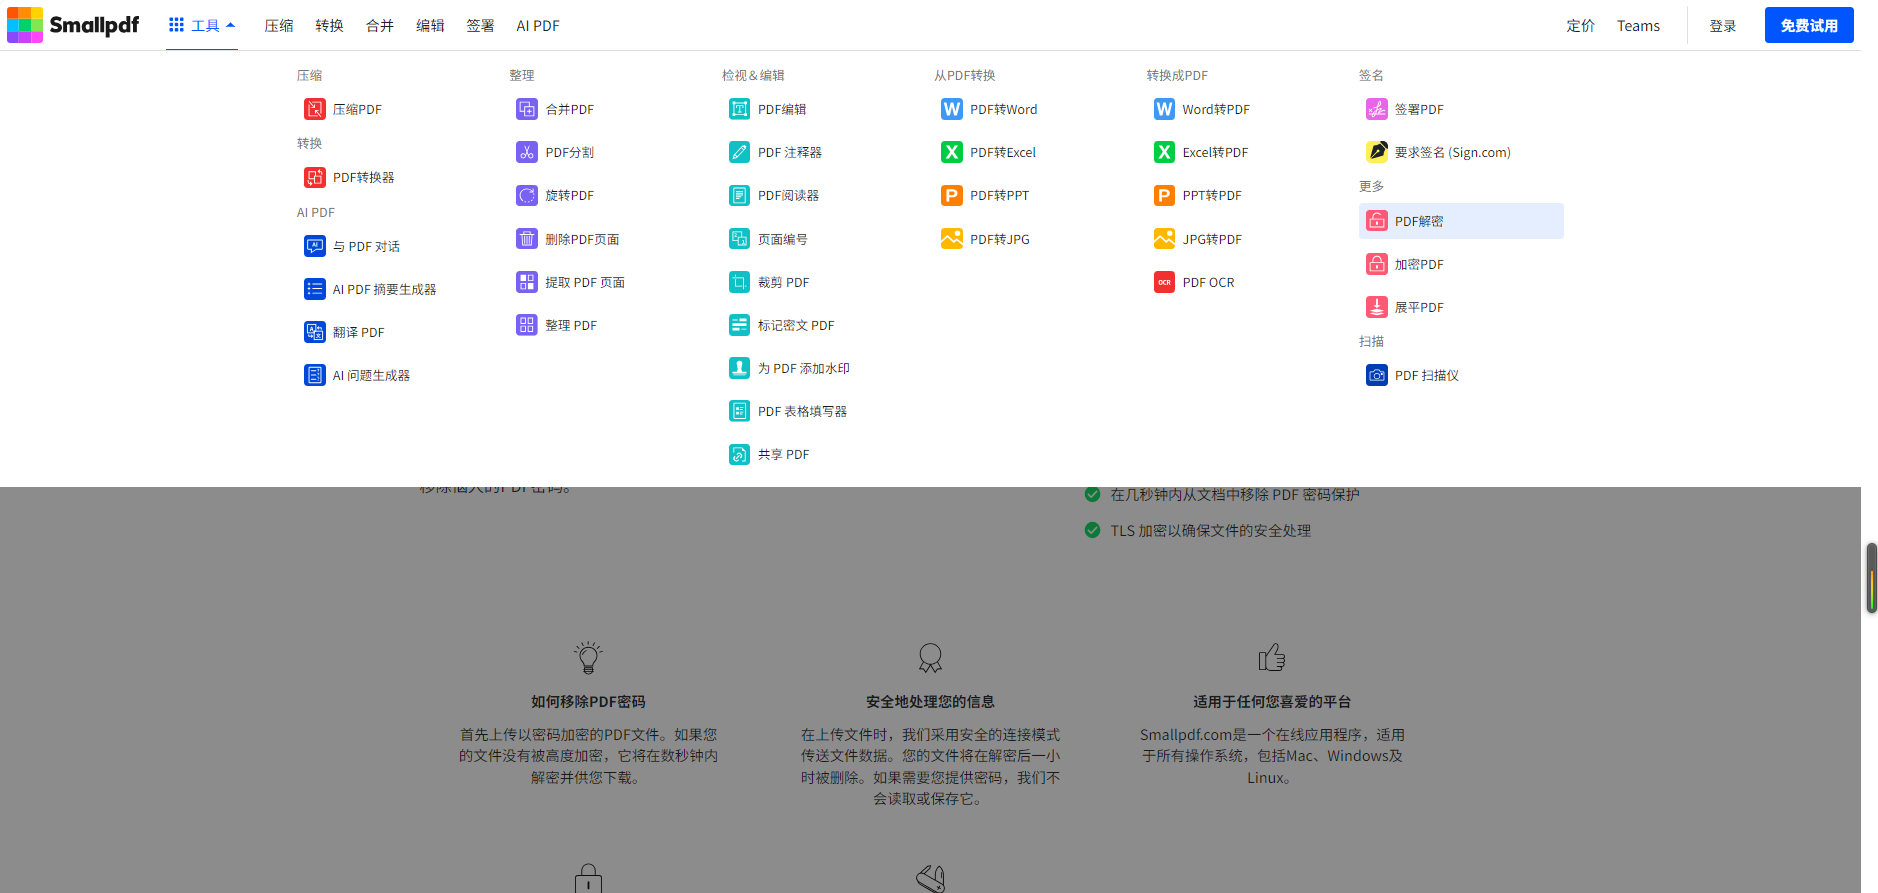The image size is (1878, 893).
Task: Click the 免费试用 free trial button
Action: coord(1808,25)
